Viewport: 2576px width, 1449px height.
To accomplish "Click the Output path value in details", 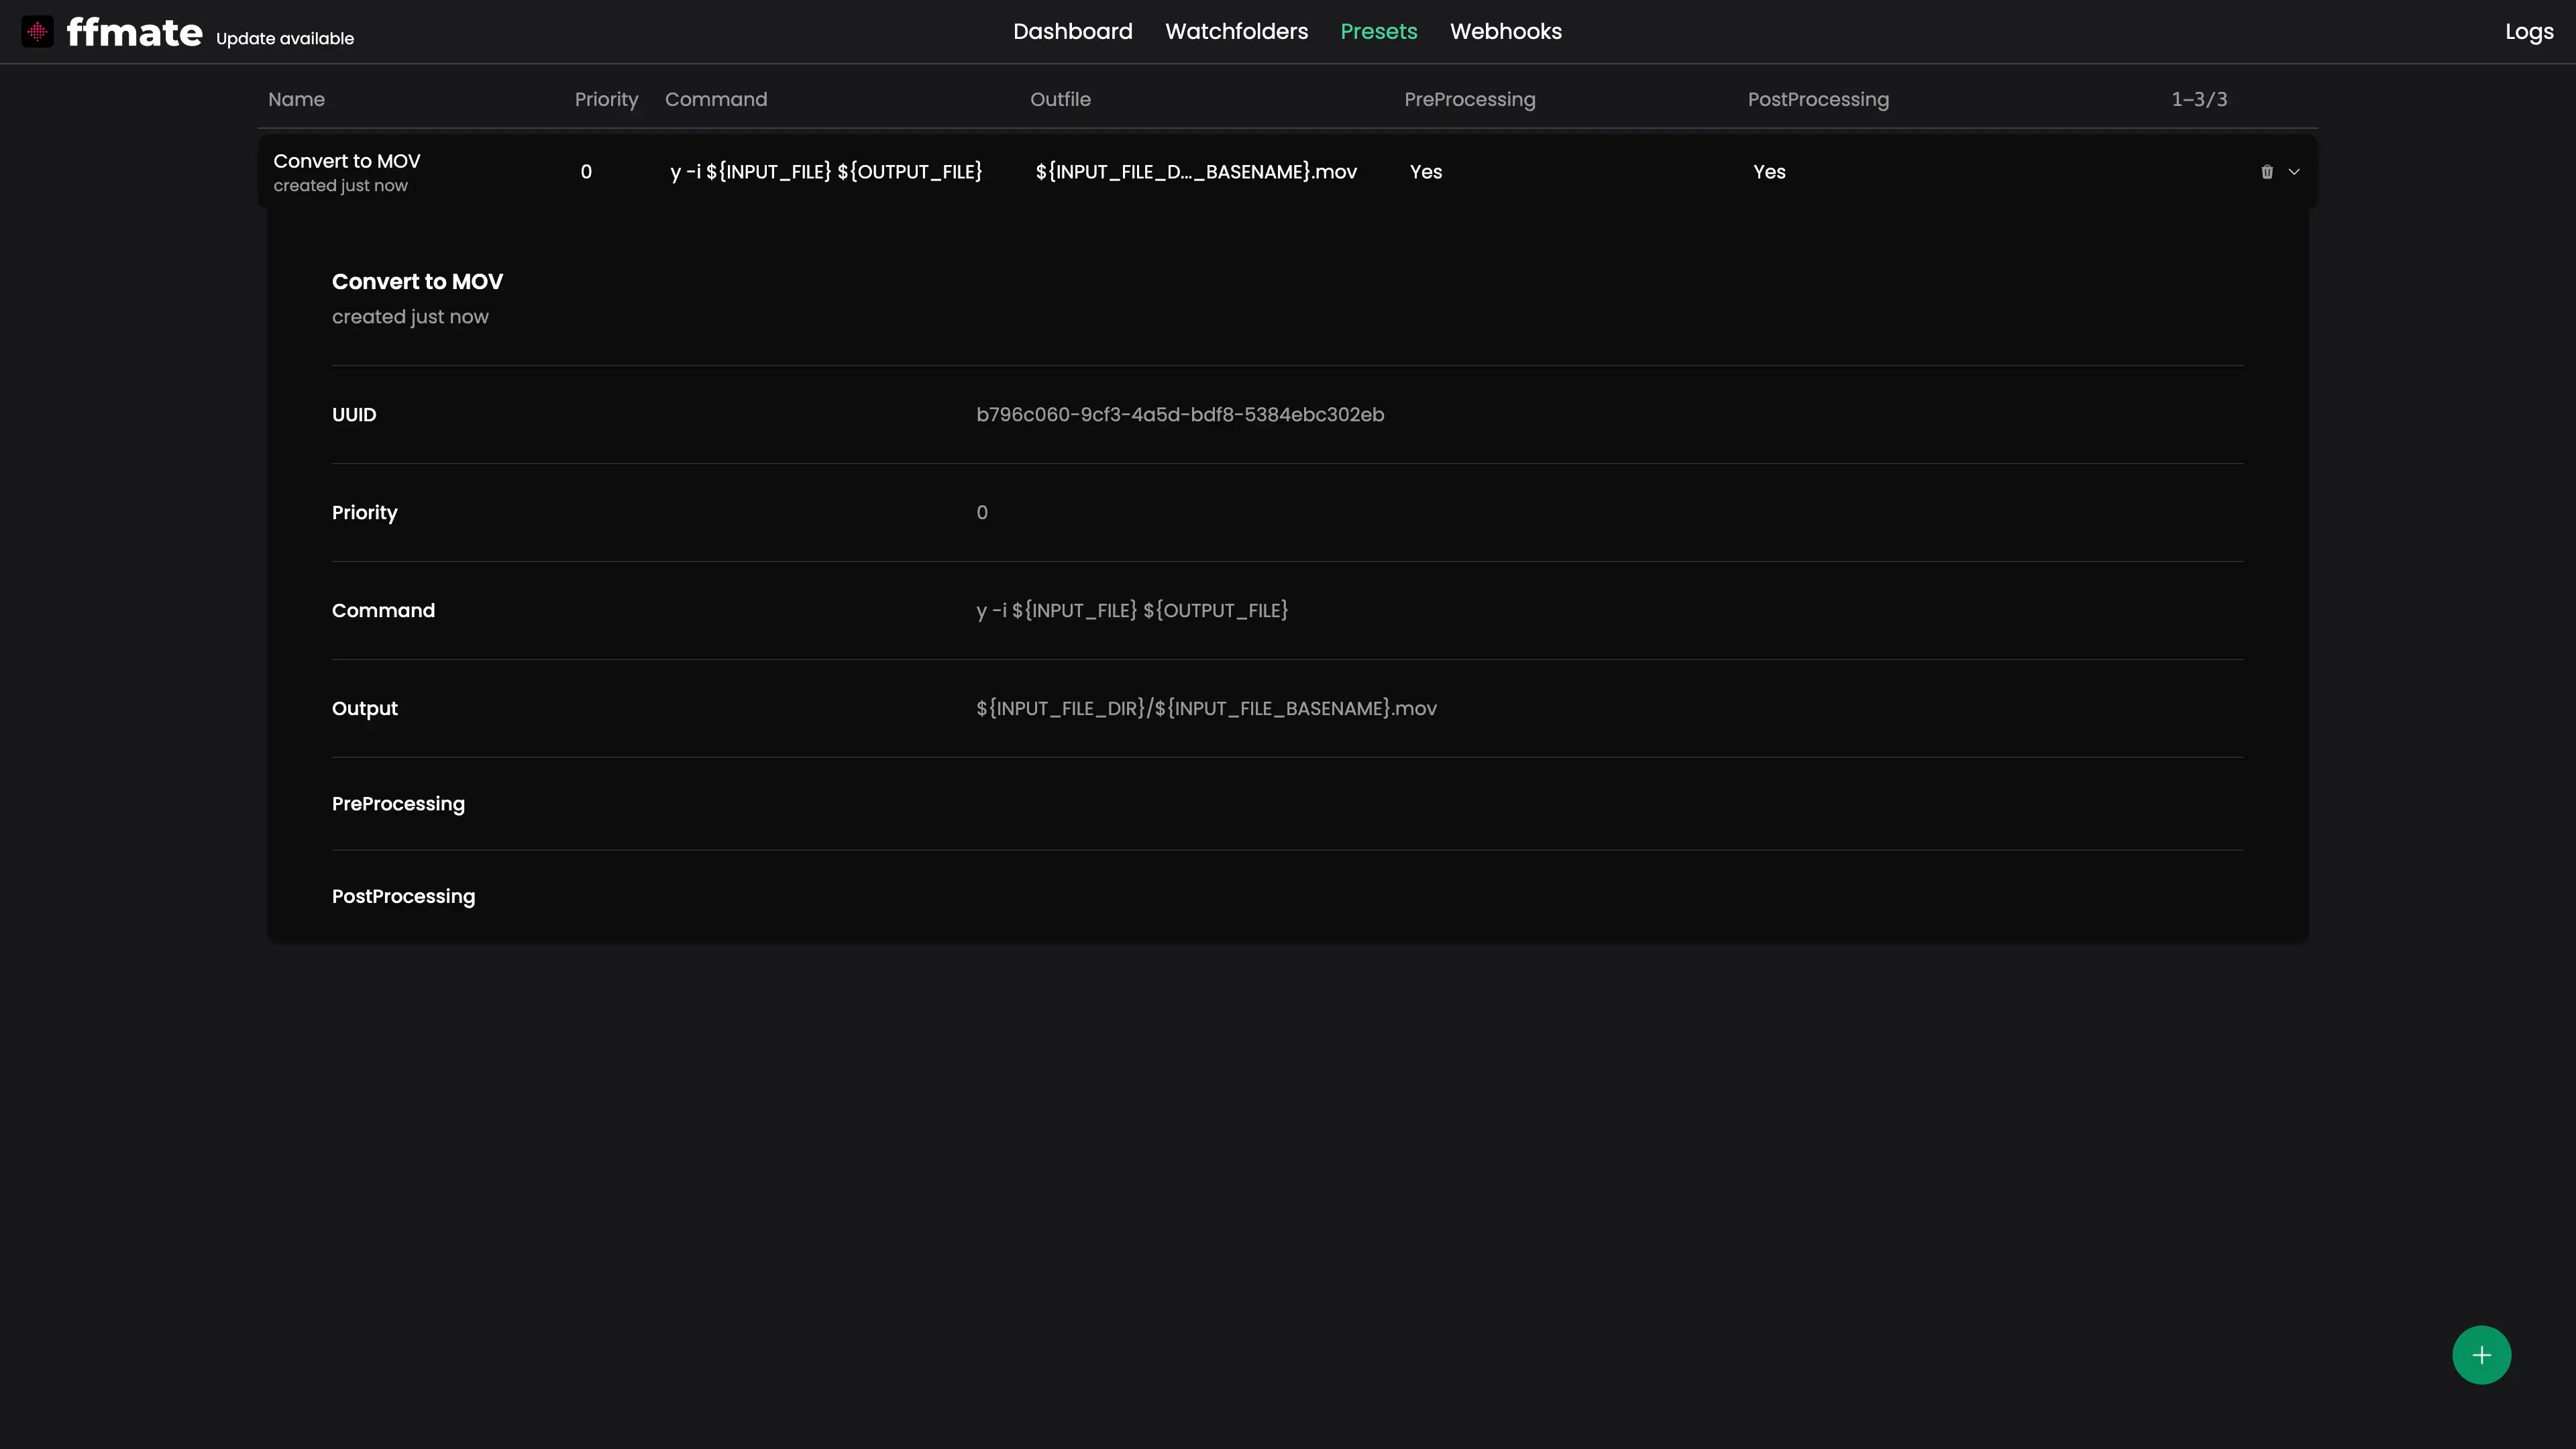I will coord(1206,709).
